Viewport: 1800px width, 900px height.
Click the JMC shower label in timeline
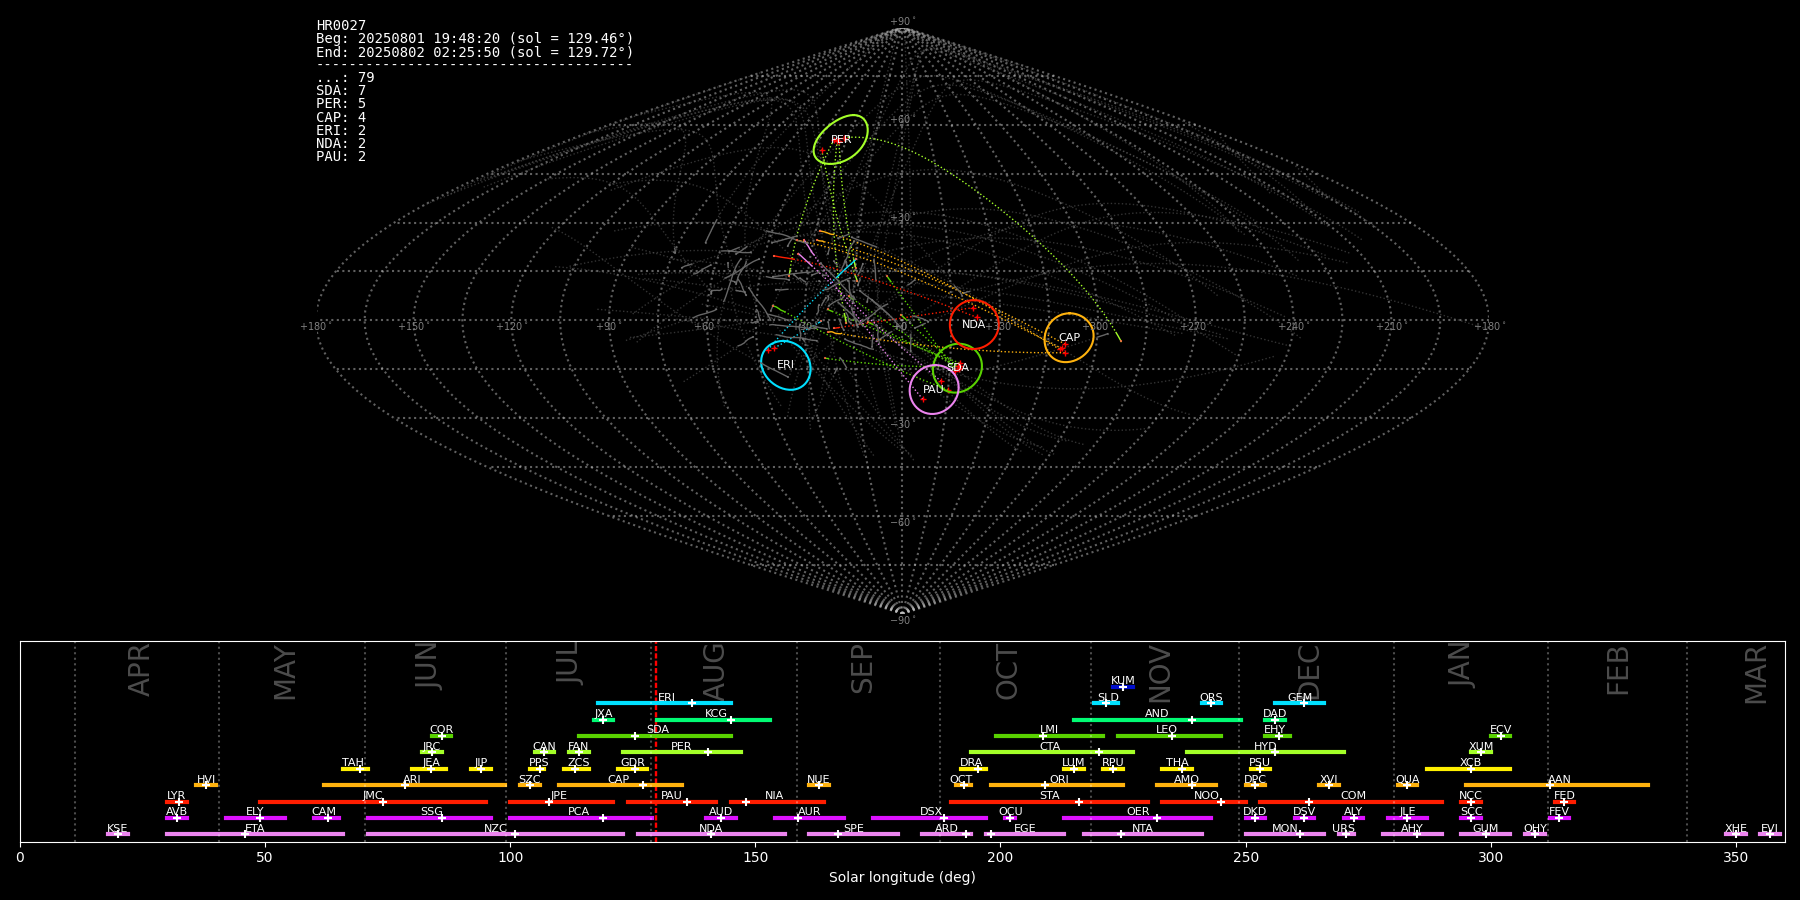coord(373,796)
